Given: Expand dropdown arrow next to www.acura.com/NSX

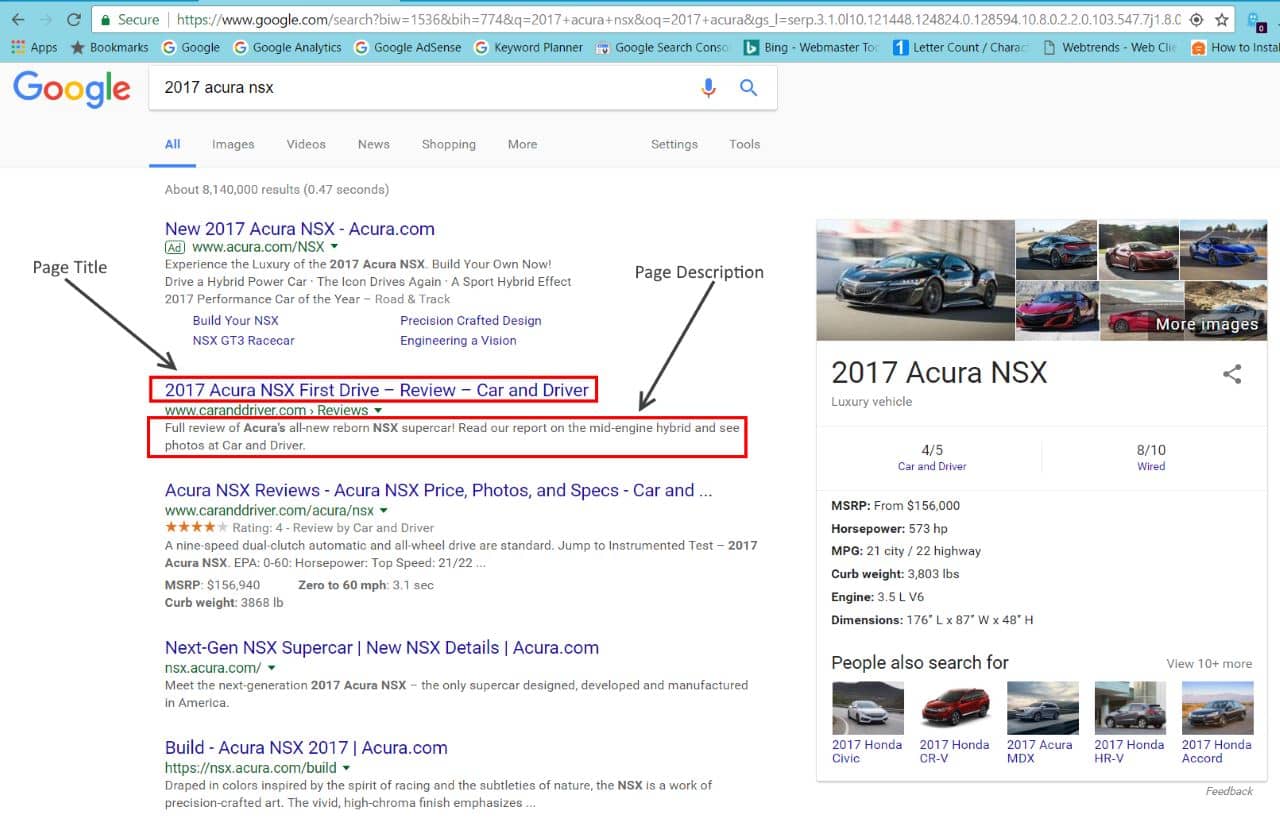Looking at the screenshot, I should (334, 247).
